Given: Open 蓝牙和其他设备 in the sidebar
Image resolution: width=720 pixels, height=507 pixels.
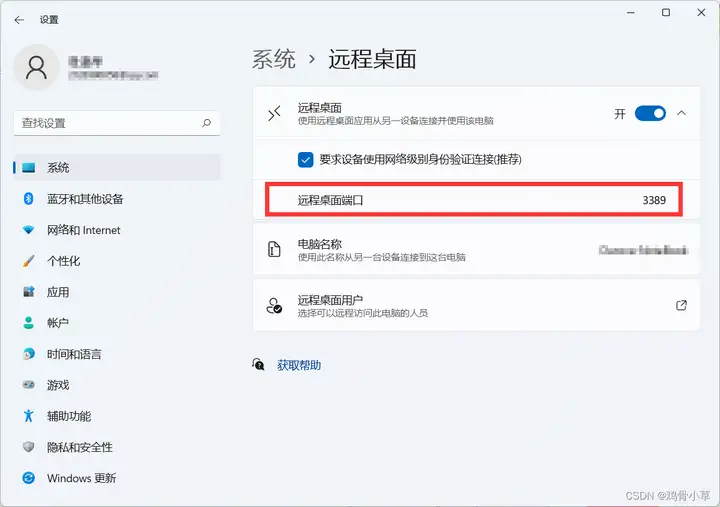Looking at the screenshot, I should [x=117, y=198].
